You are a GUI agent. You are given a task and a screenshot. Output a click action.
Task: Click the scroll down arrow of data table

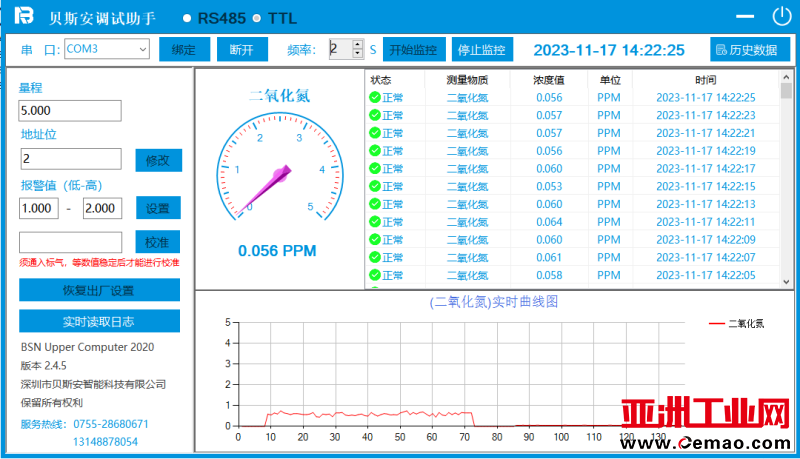coord(786,282)
